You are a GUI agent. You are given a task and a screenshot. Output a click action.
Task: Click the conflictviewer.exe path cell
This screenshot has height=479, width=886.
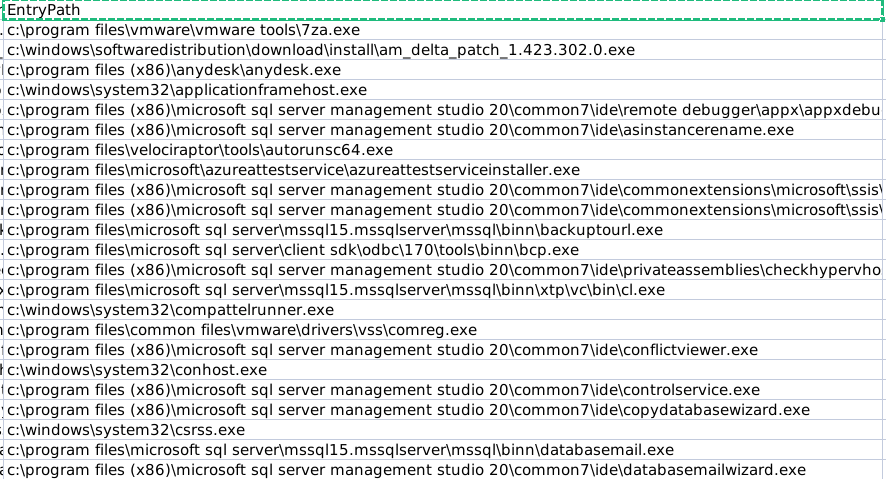click(444, 350)
